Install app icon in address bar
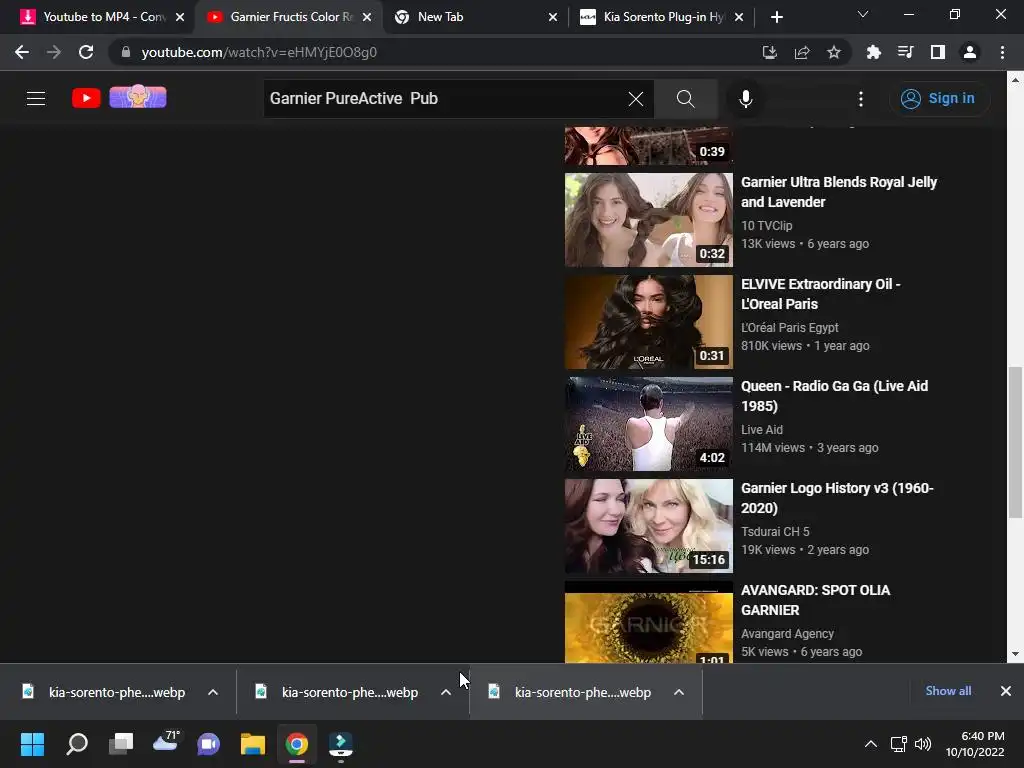 tap(769, 52)
